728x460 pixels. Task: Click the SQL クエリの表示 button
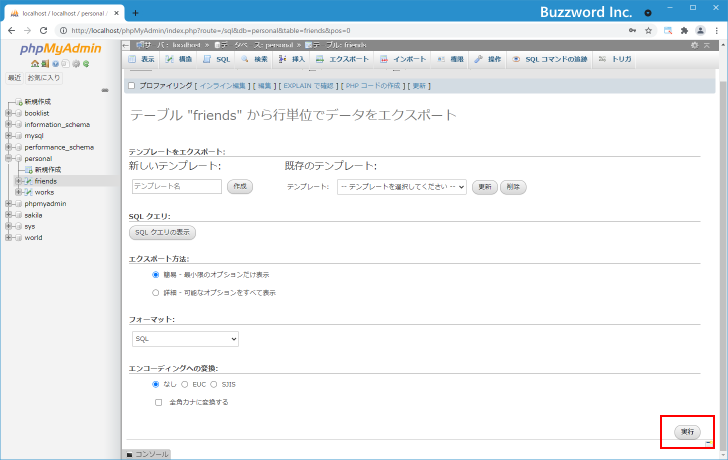click(162, 233)
